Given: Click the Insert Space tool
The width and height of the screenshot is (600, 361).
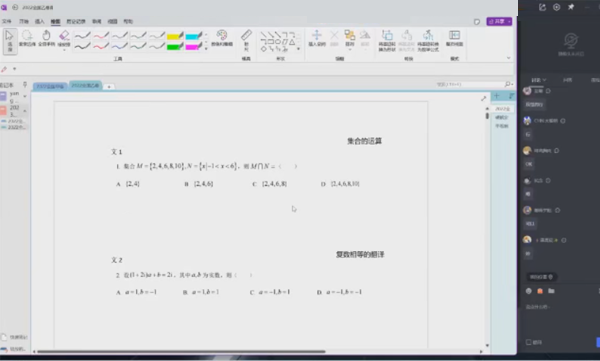Looking at the screenshot, I should click(x=316, y=39).
